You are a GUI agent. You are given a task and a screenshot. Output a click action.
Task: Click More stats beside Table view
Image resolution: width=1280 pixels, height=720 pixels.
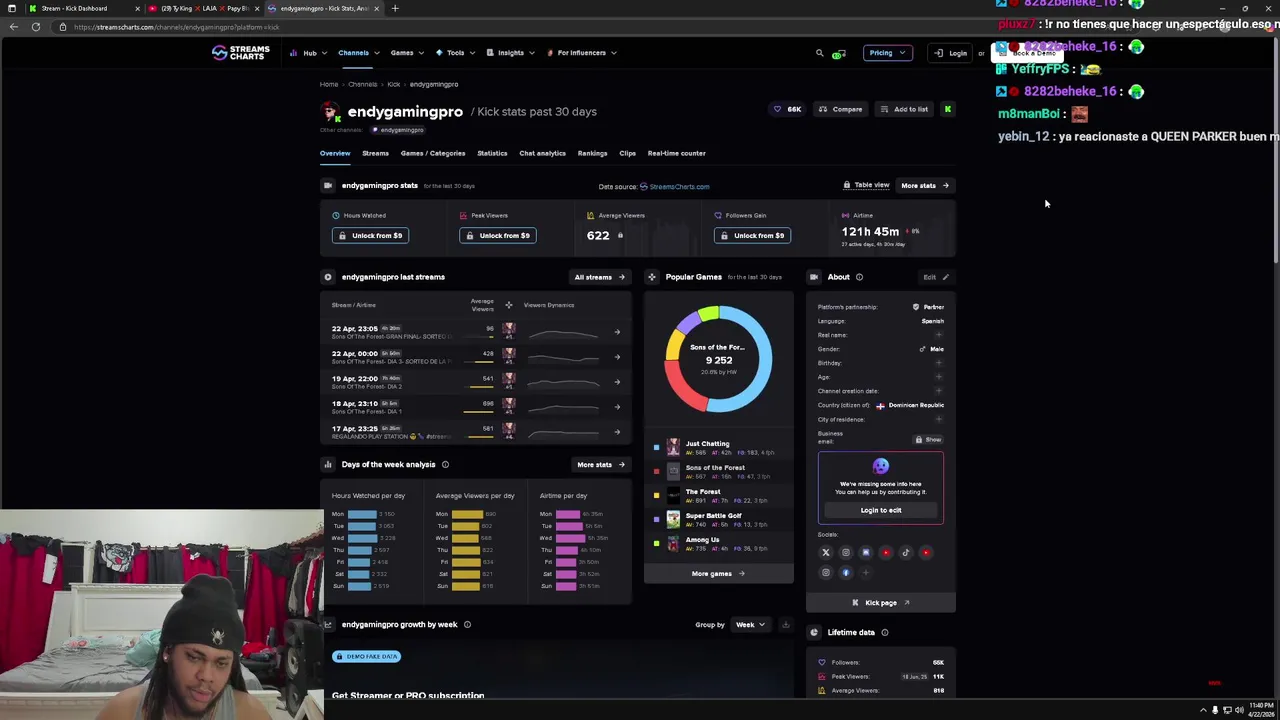coord(925,185)
